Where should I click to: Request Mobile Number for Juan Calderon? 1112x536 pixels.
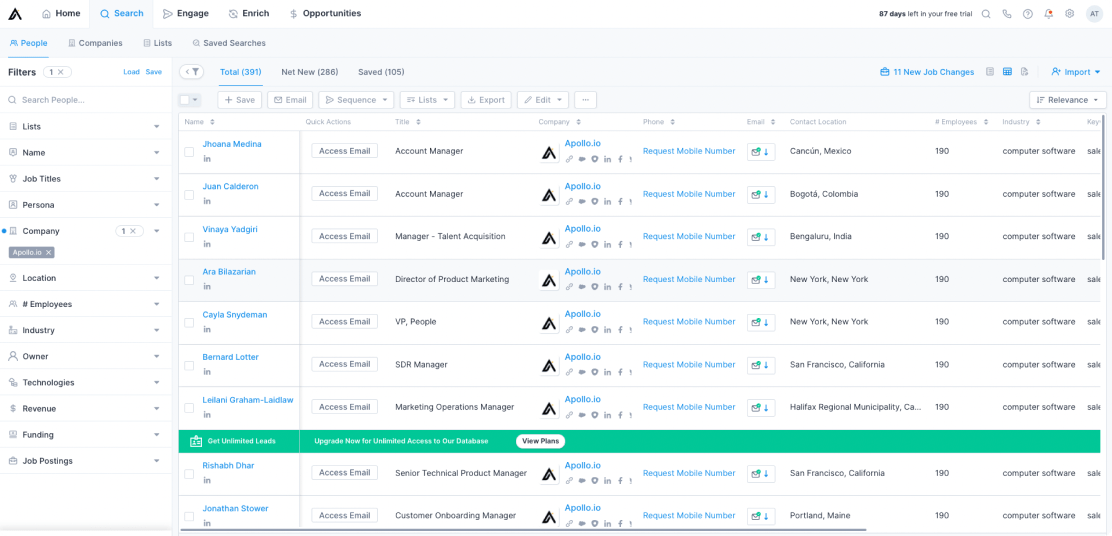[x=689, y=194]
